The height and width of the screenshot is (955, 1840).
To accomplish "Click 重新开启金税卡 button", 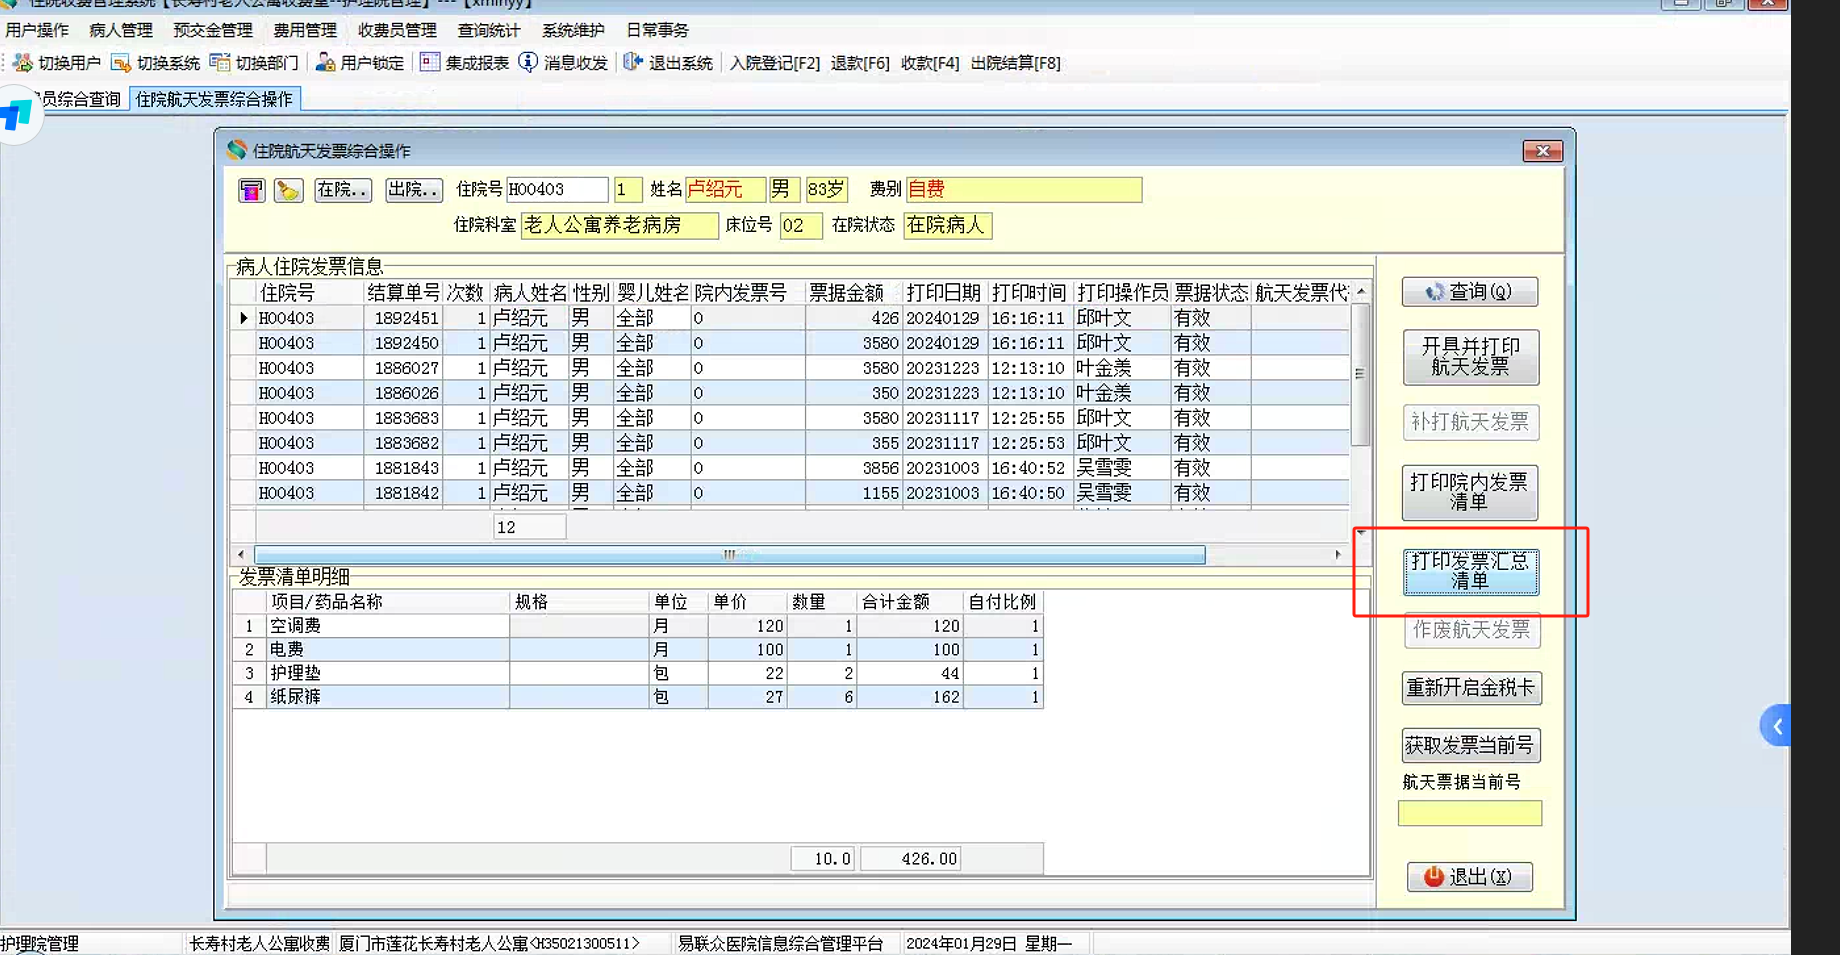I will (1470, 688).
